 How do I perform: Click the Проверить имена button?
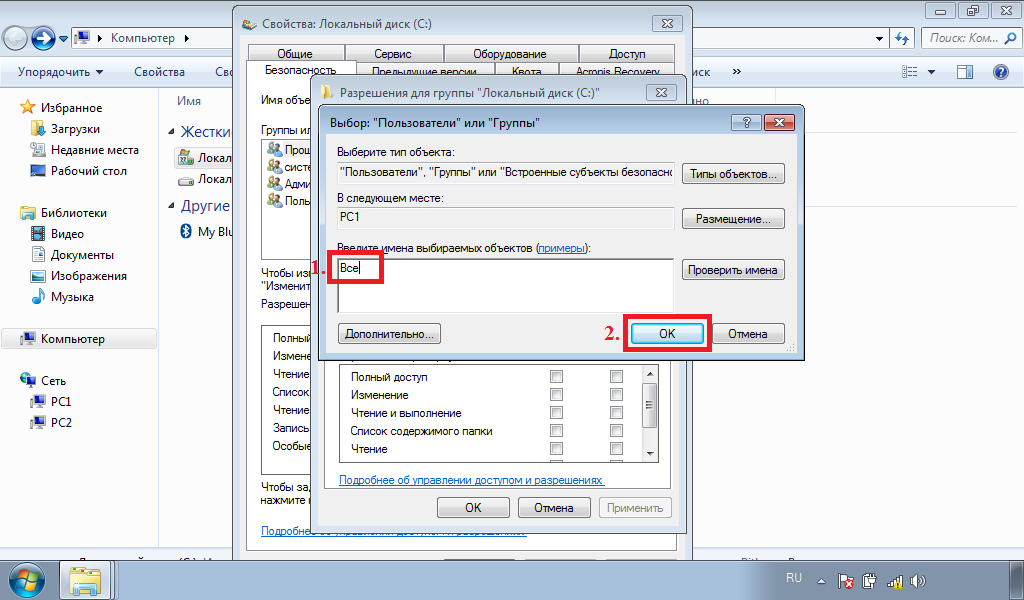coord(733,270)
